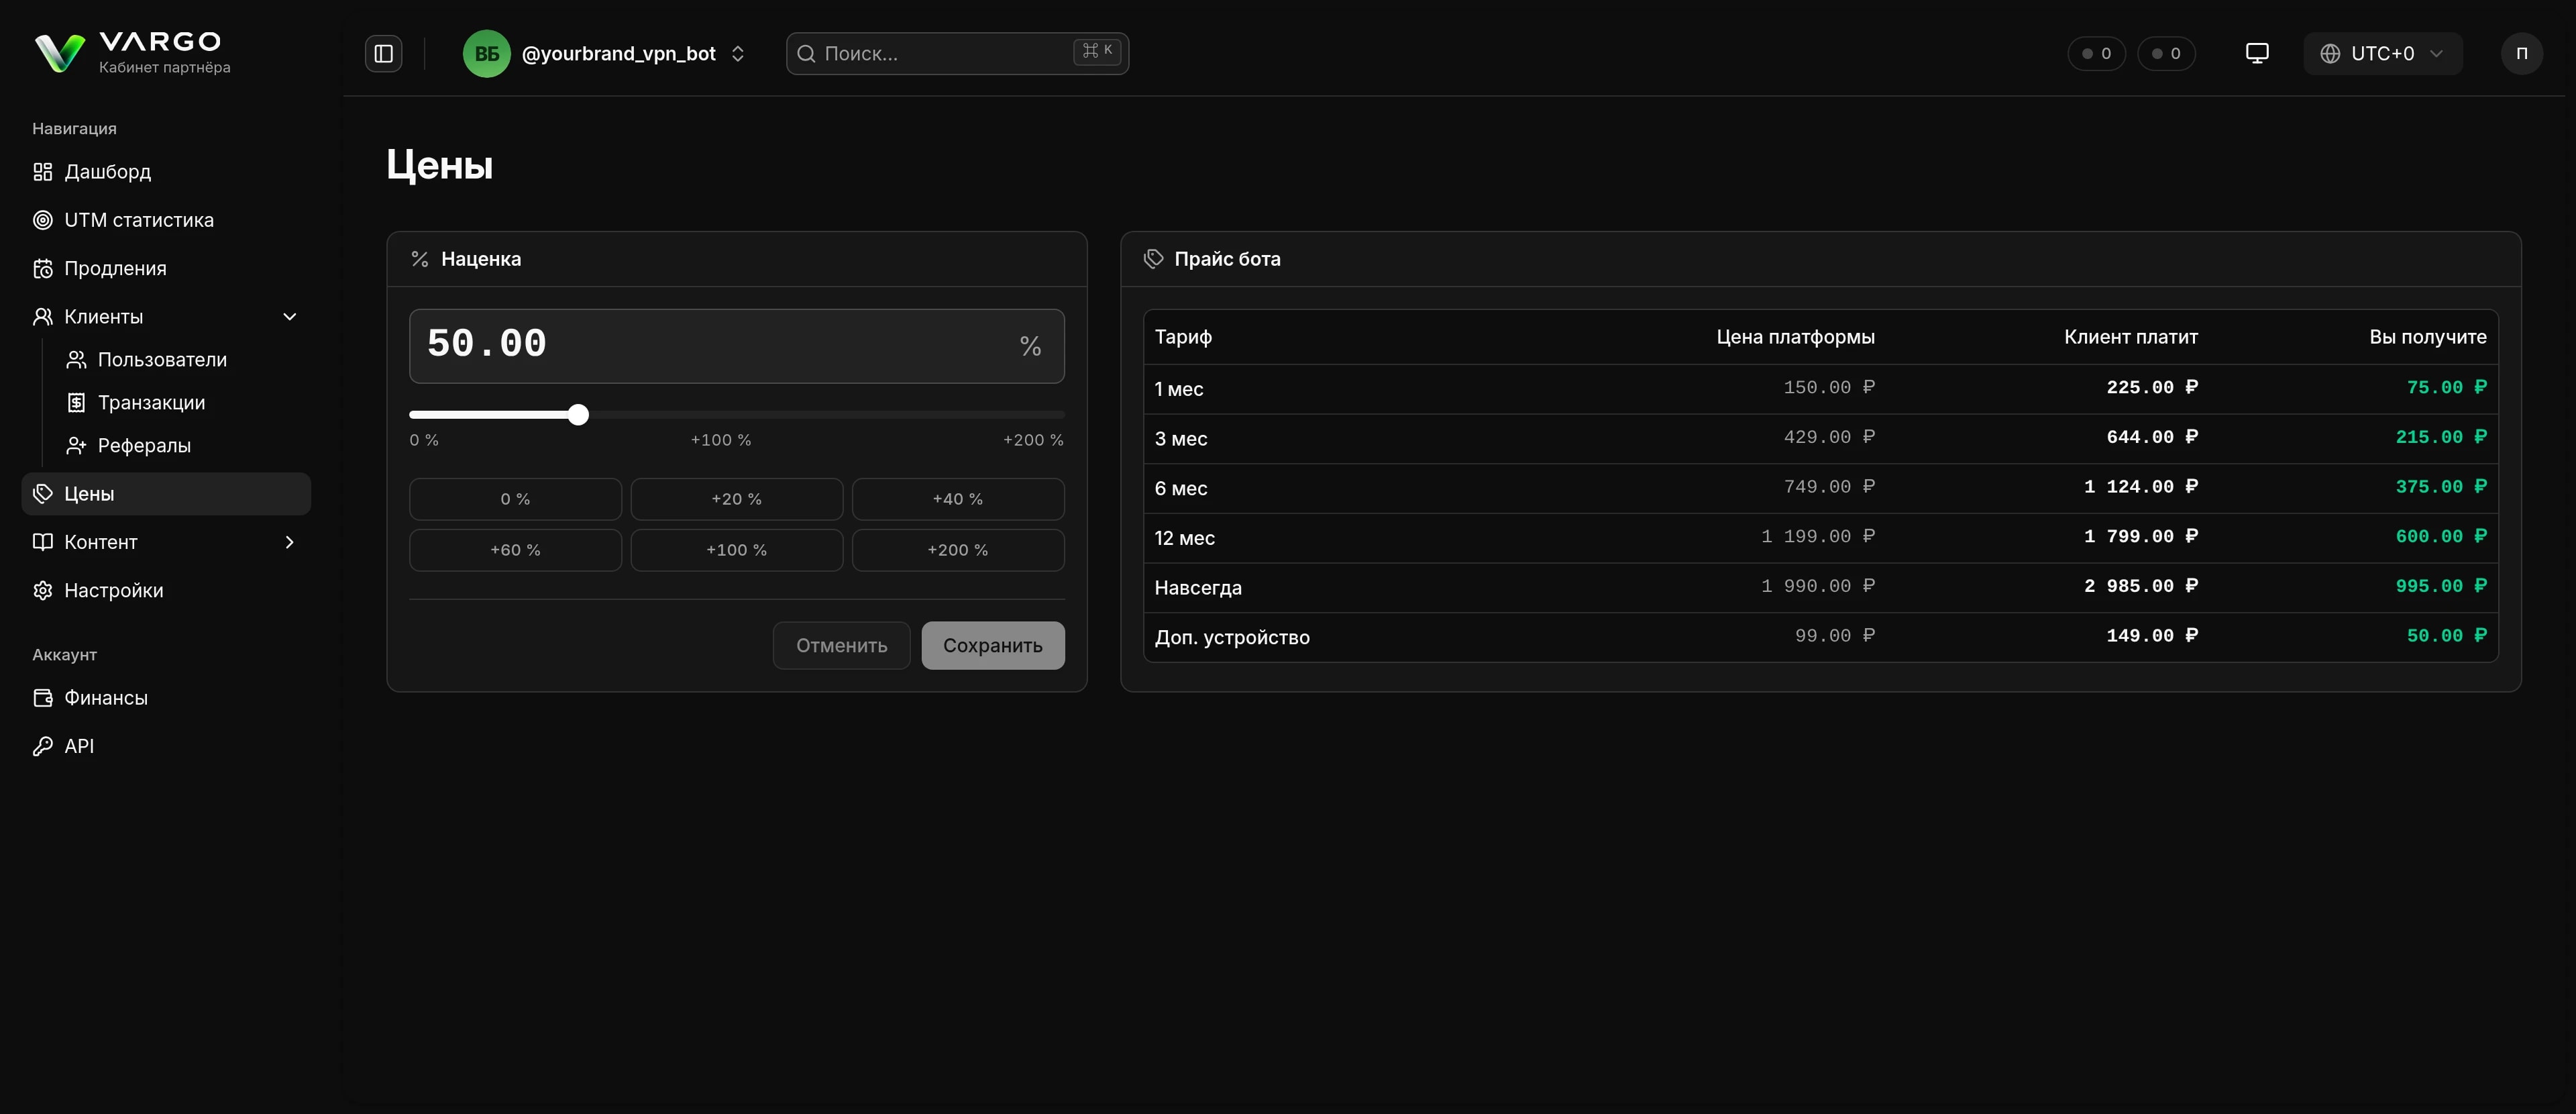The height and width of the screenshot is (1114, 2576).
Task: Choose the +60 % markup preset
Action: 515,549
